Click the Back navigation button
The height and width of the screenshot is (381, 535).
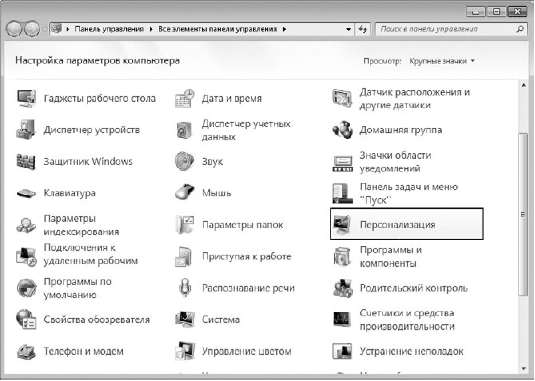coord(15,29)
